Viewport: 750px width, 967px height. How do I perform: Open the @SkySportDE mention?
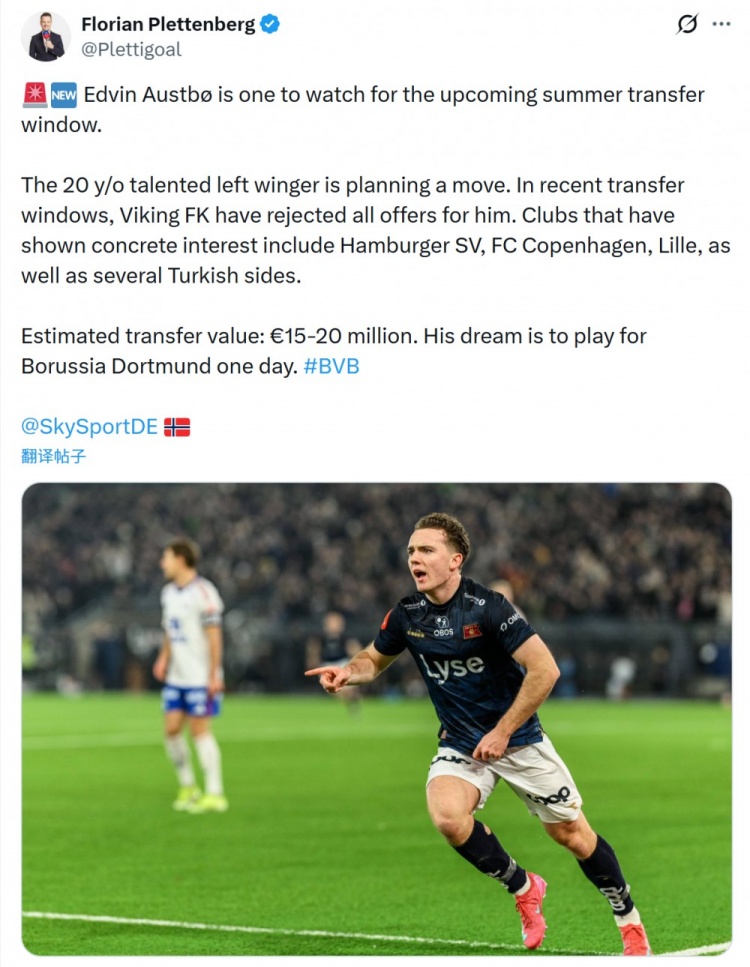click(89, 427)
